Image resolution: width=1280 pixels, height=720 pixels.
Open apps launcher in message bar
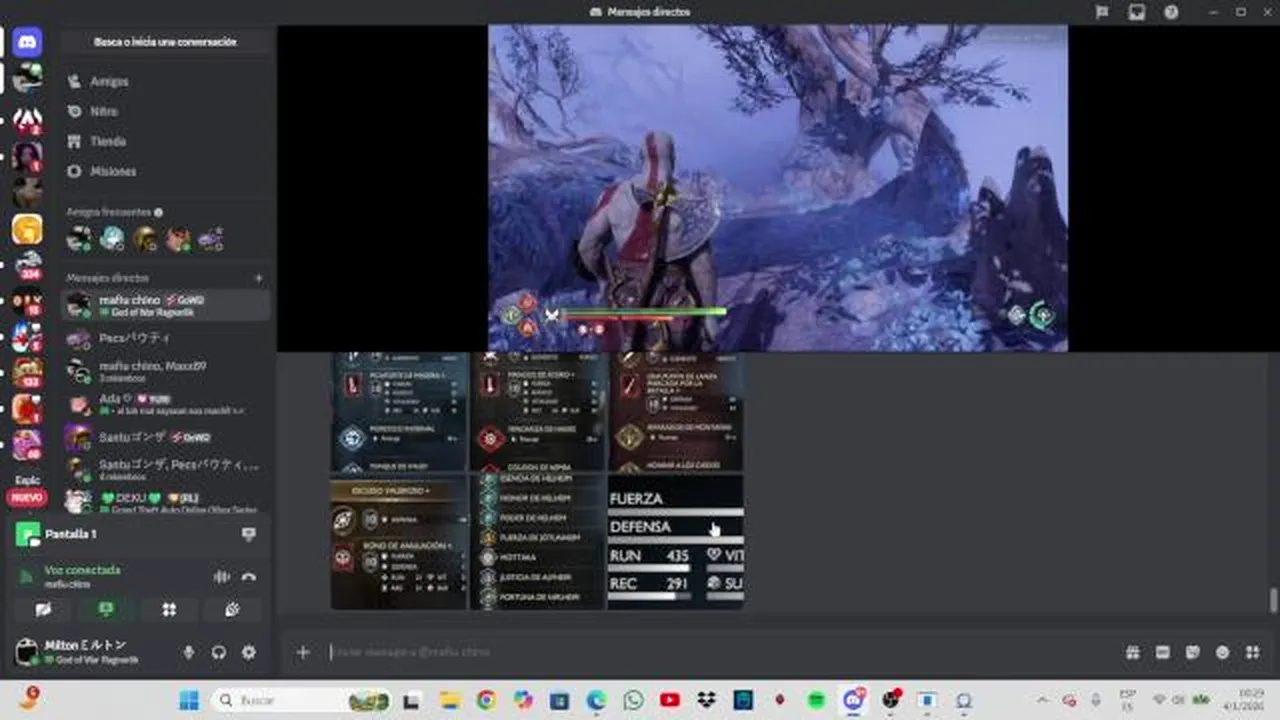click(1252, 652)
